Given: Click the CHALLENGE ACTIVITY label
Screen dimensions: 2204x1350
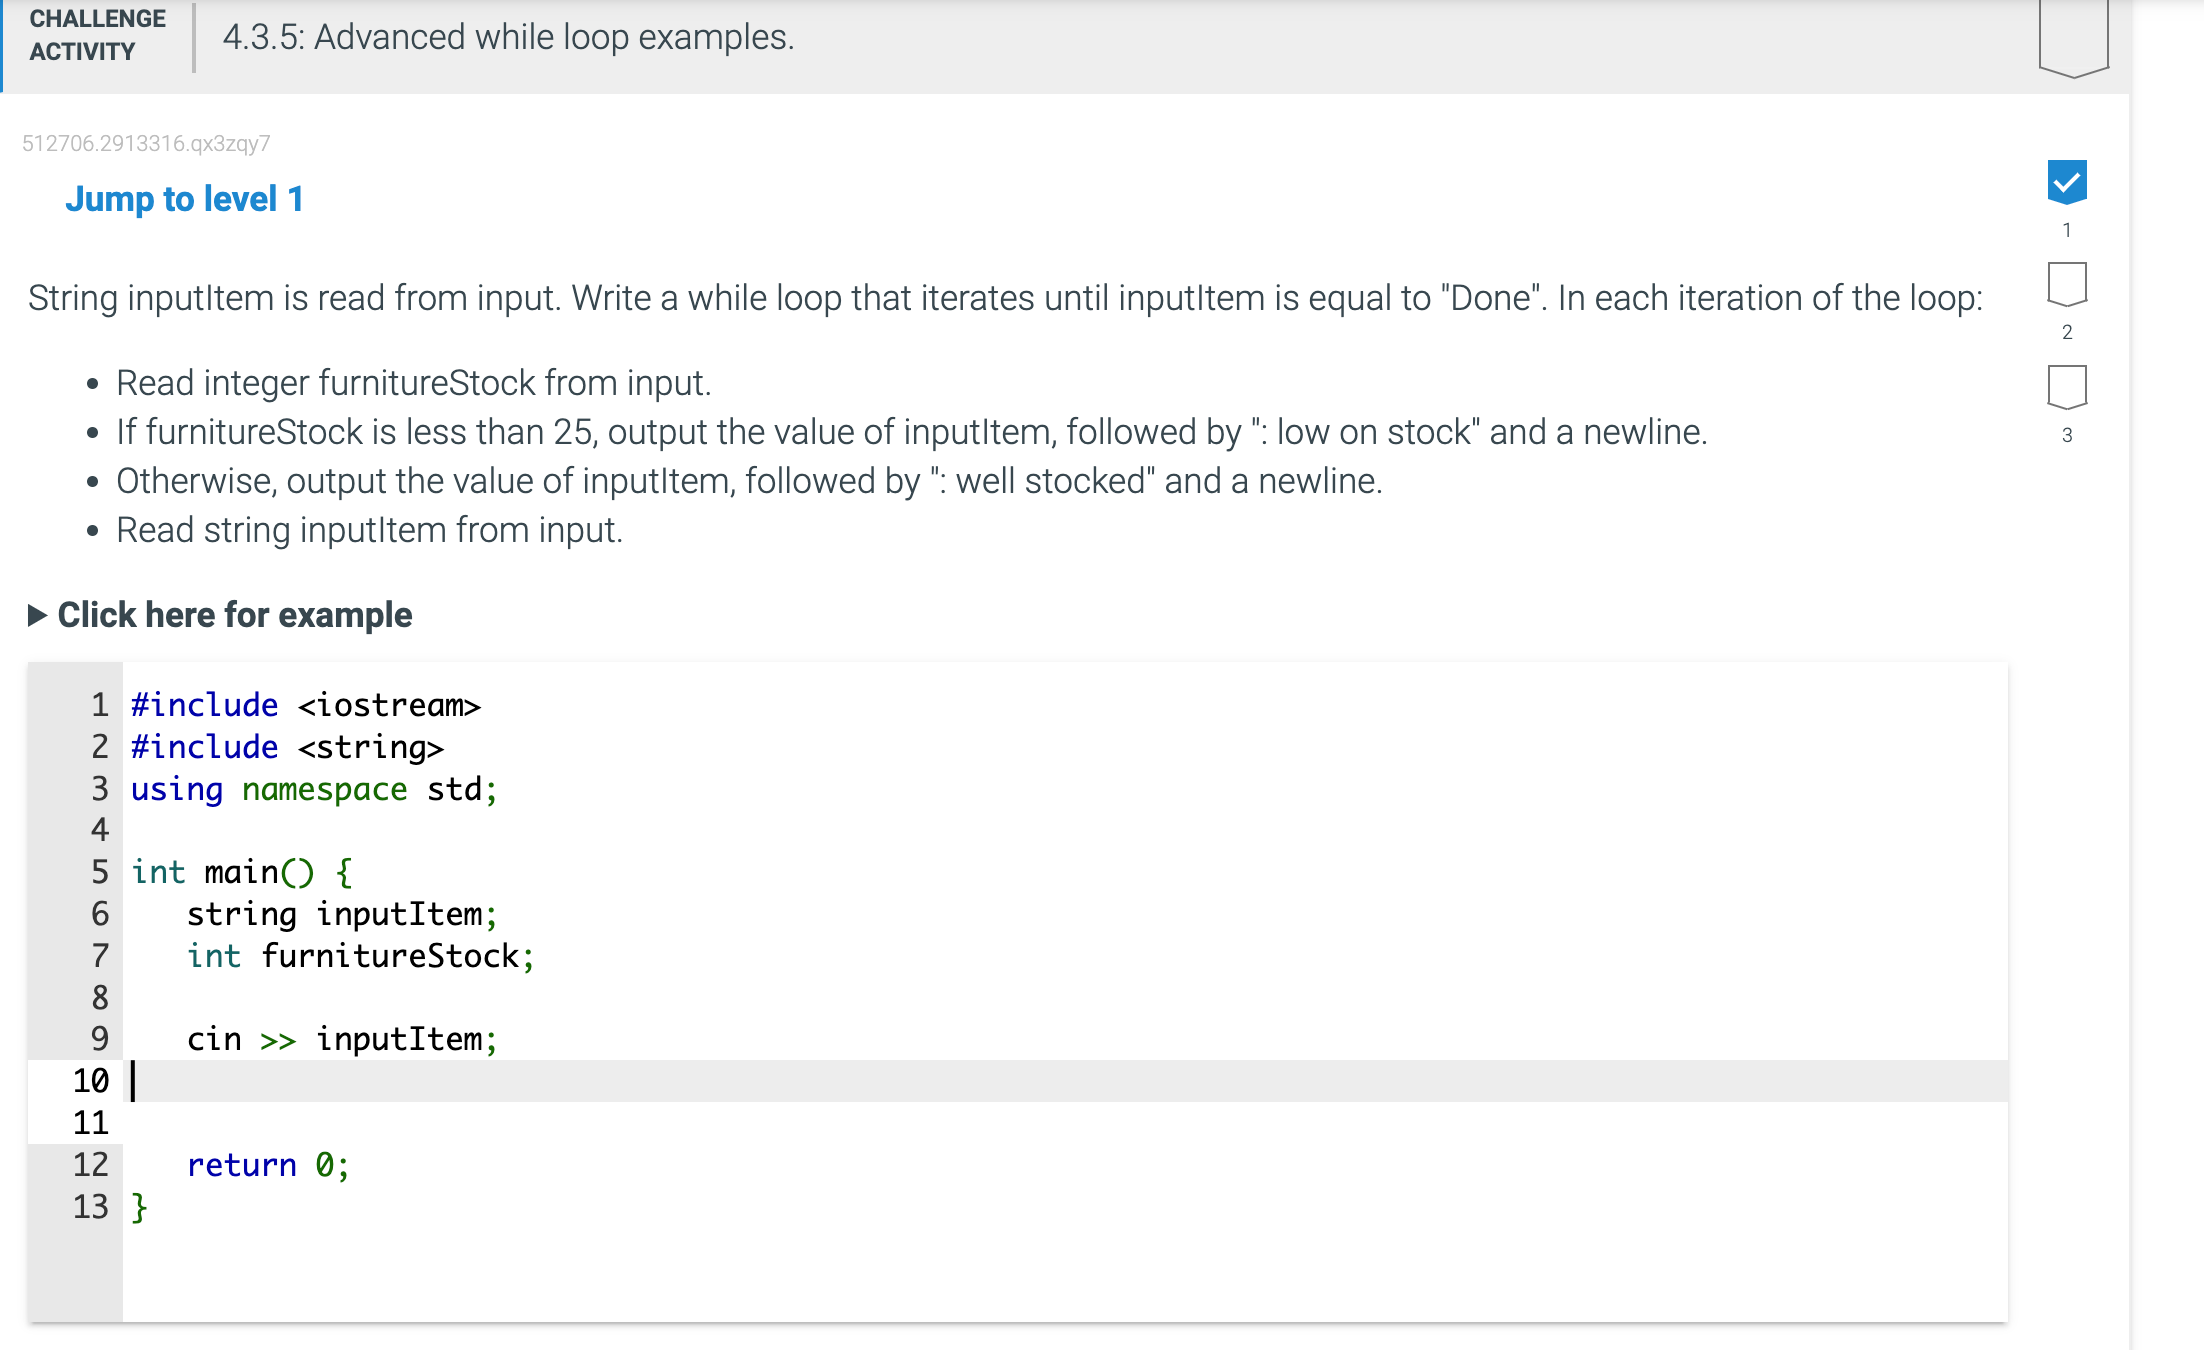Looking at the screenshot, I should pyautogui.click(x=97, y=35).
